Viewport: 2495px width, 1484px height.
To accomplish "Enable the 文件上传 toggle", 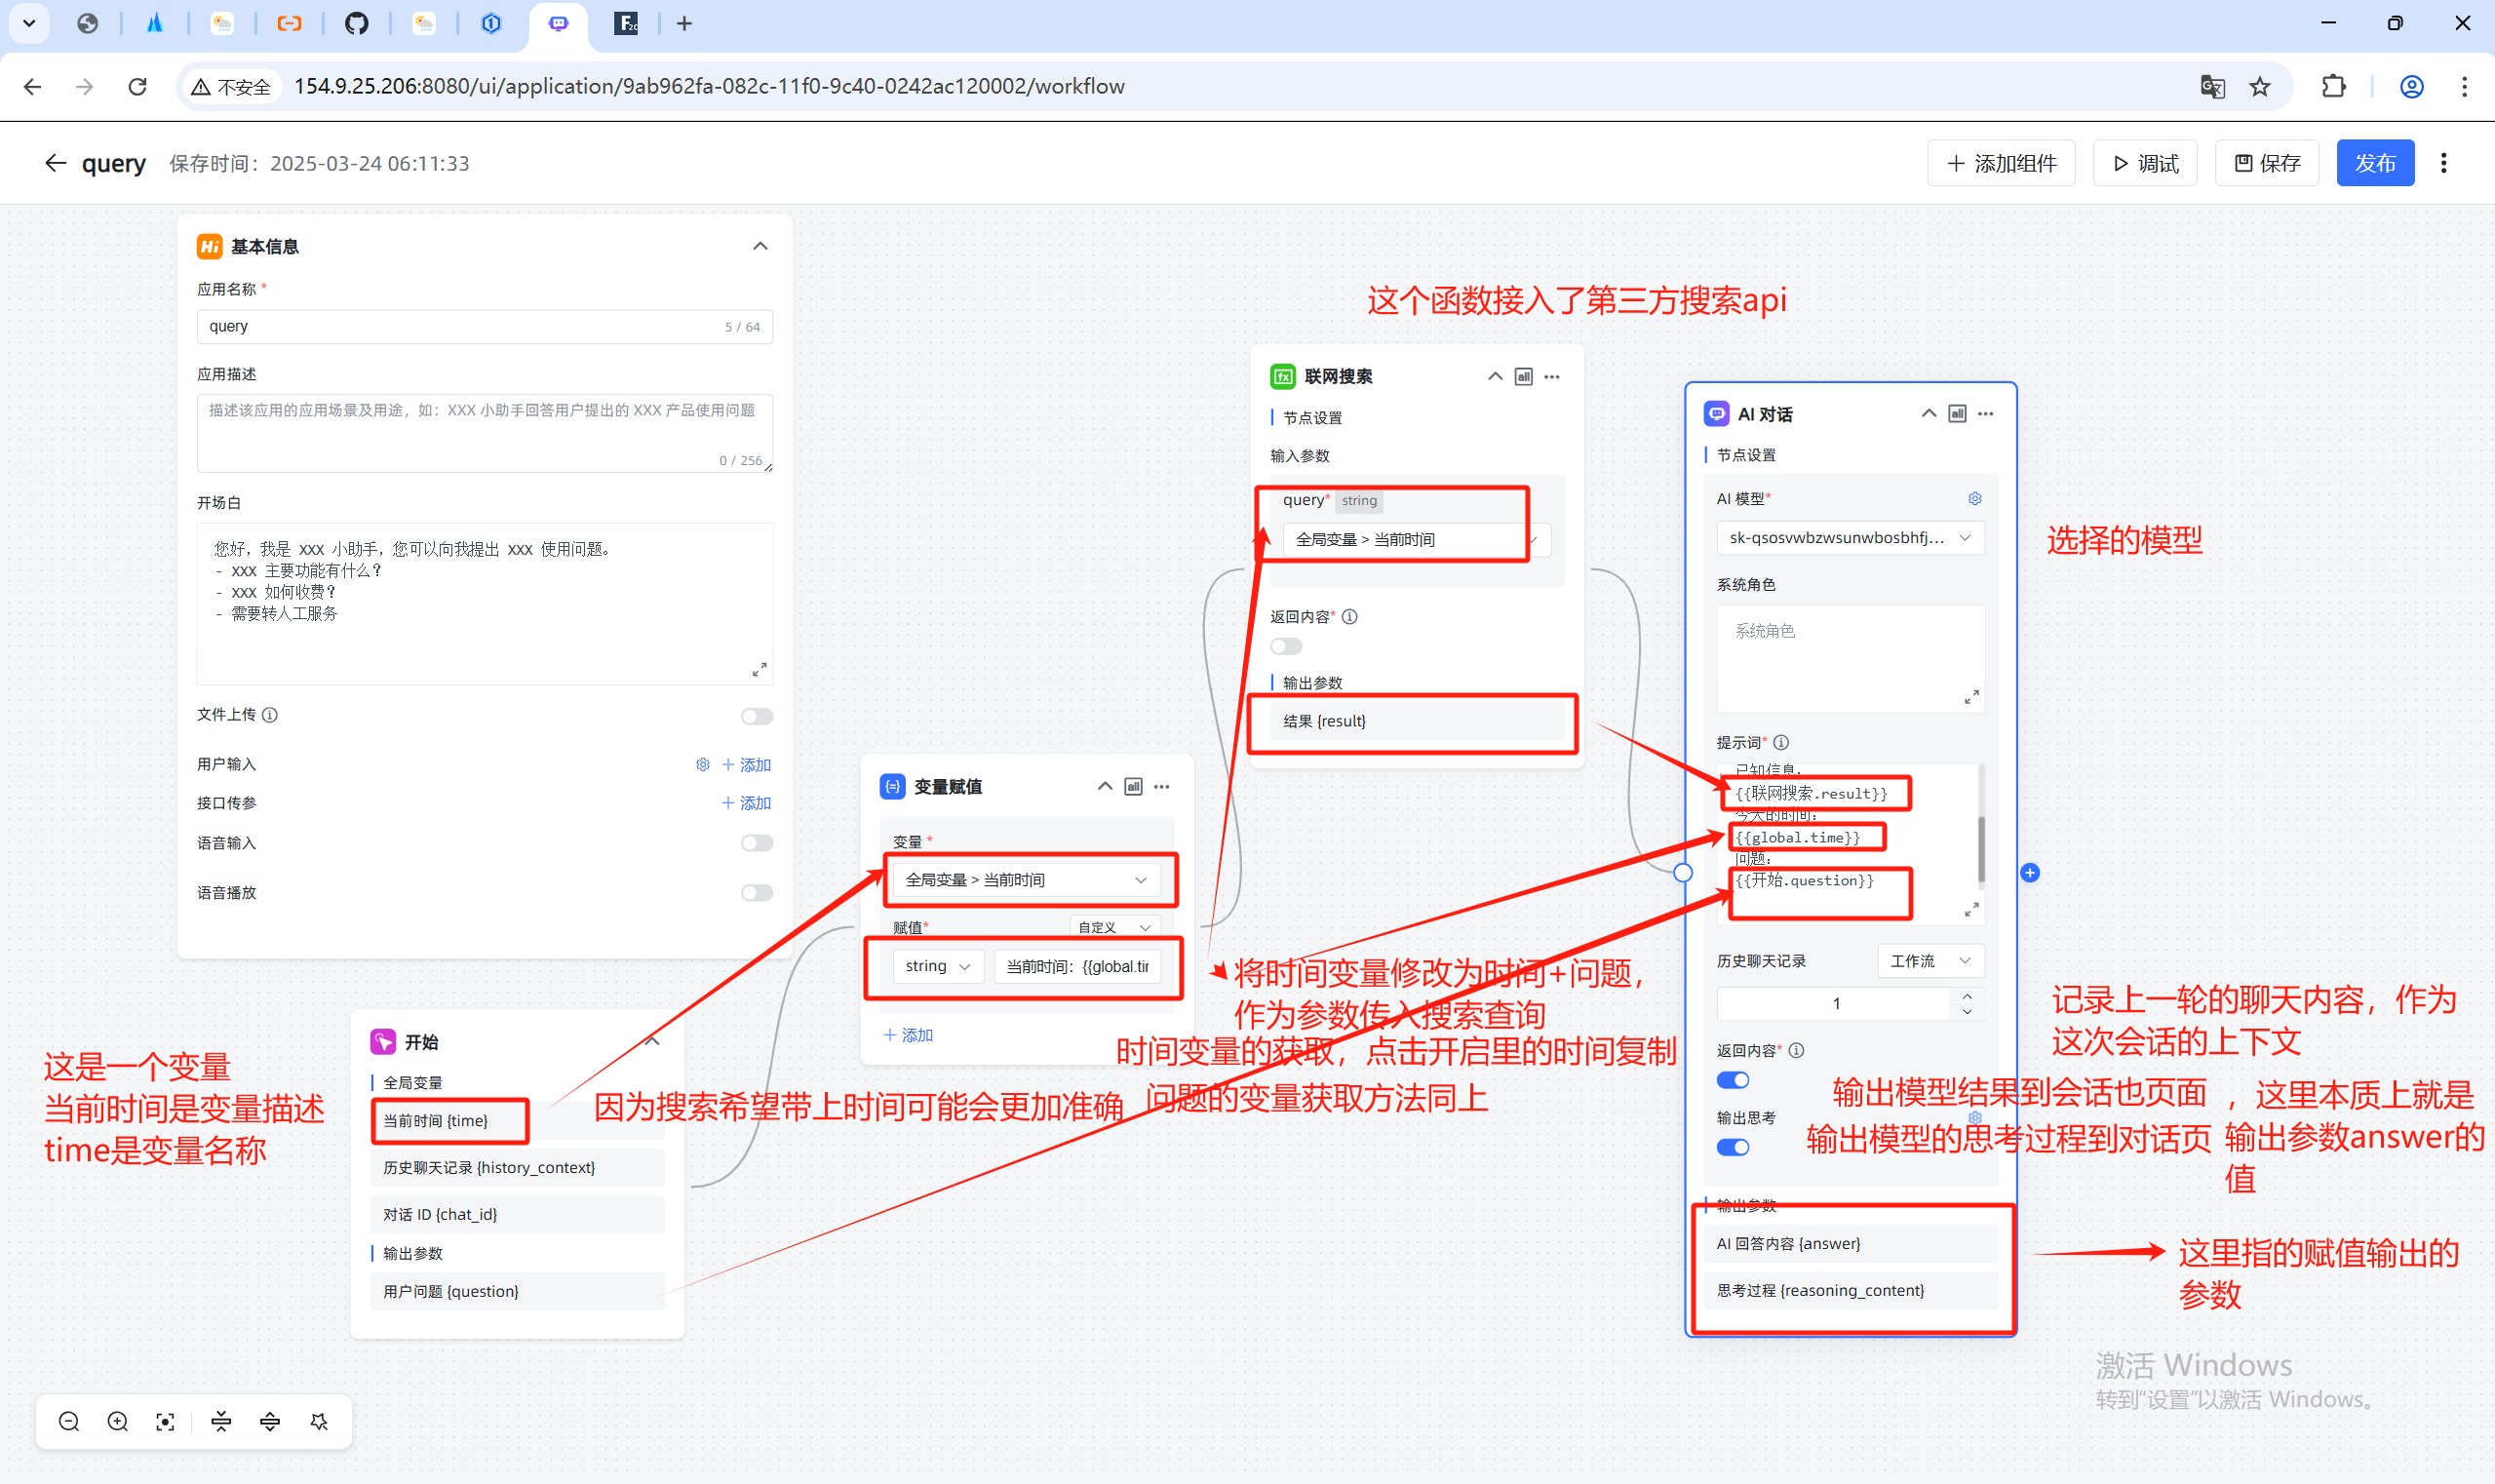I will click(x=756, y=716).
